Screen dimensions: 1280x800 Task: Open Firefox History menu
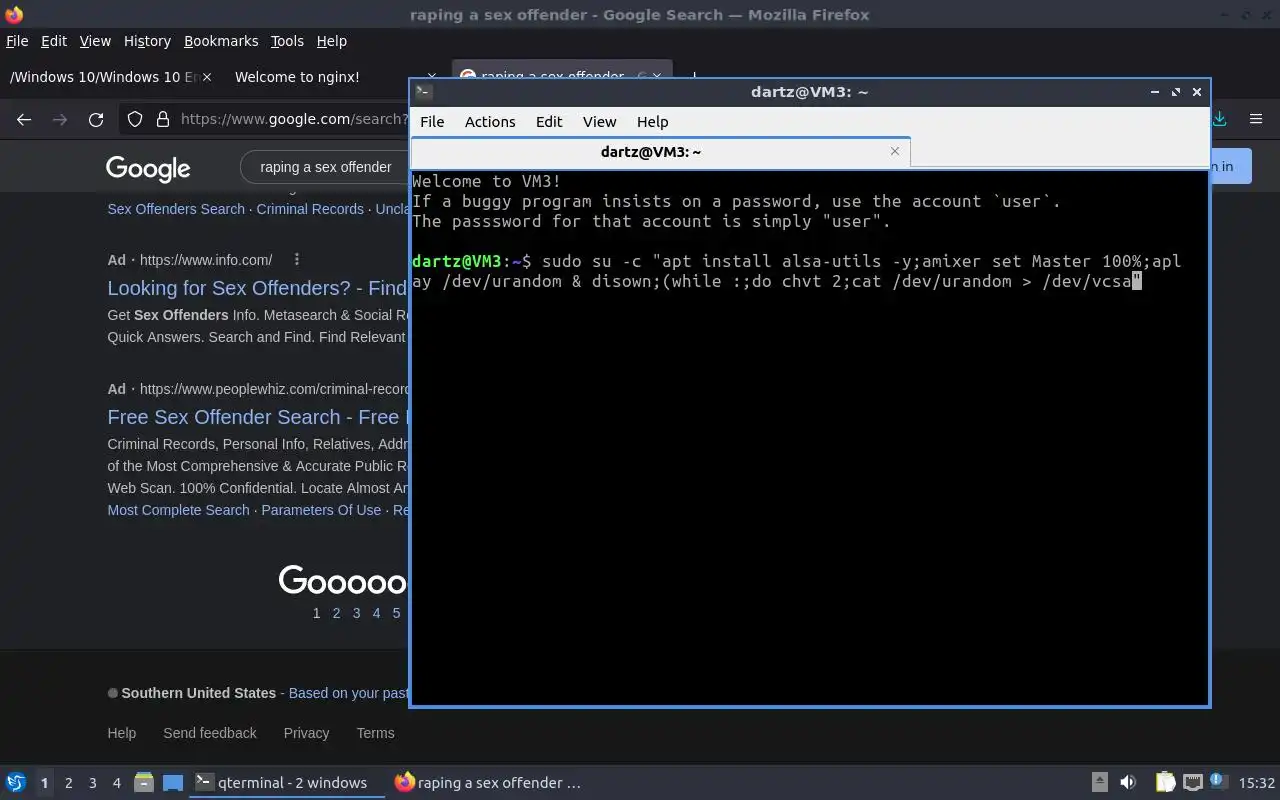[147, 41]
